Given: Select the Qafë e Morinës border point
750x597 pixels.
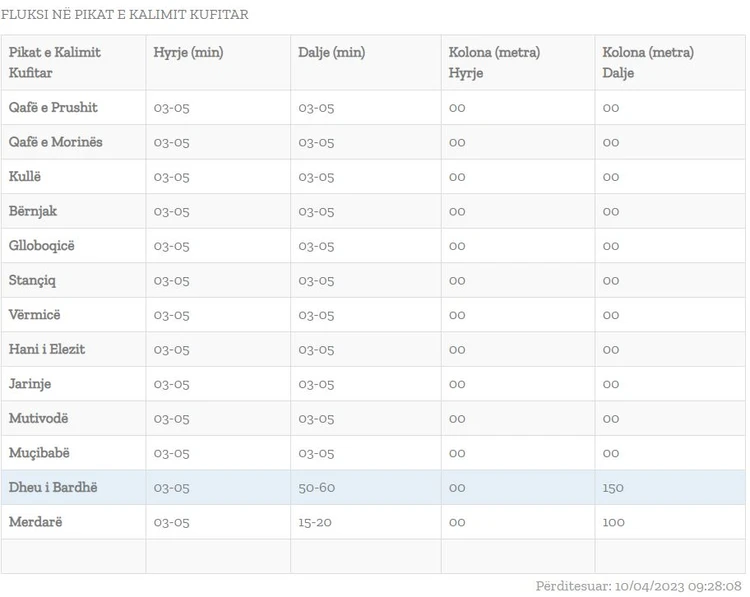Looking at the screenshot, I should coord(56,142).
